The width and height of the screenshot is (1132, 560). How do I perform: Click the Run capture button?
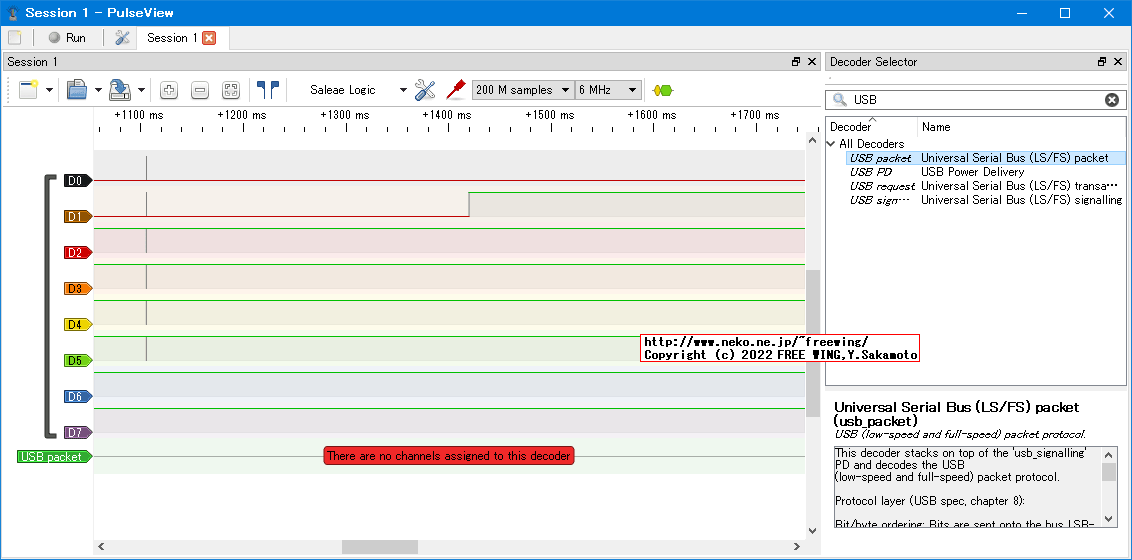tap(67, 38)
